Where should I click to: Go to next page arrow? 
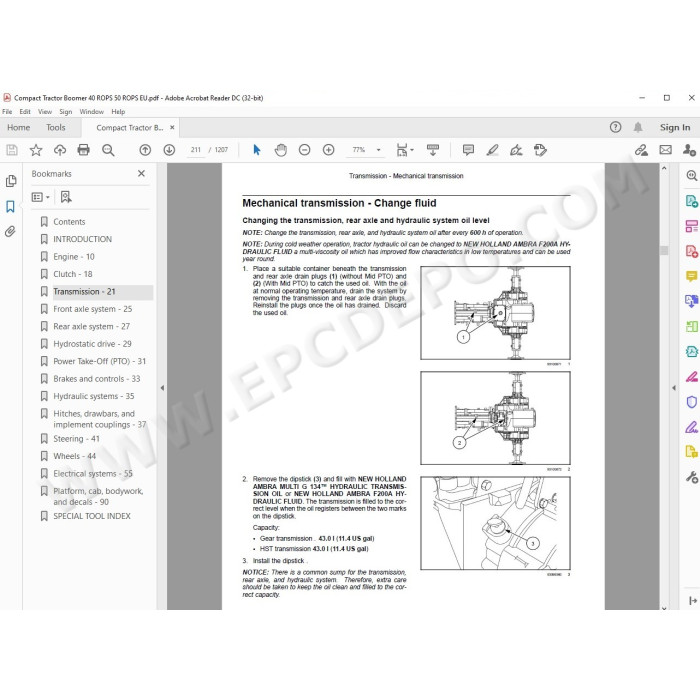point(169,150)
